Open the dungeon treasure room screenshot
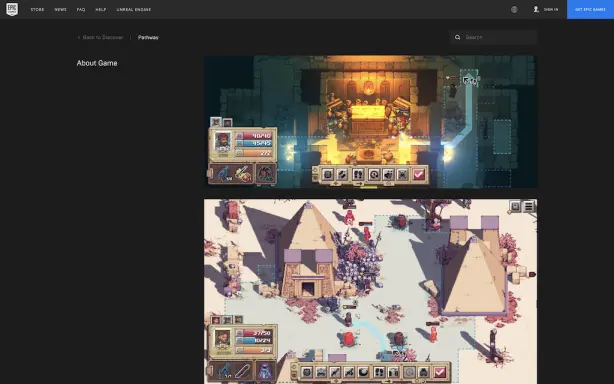Image resolution: width=614 pixels, height=384 pixels. pos(370,122)
